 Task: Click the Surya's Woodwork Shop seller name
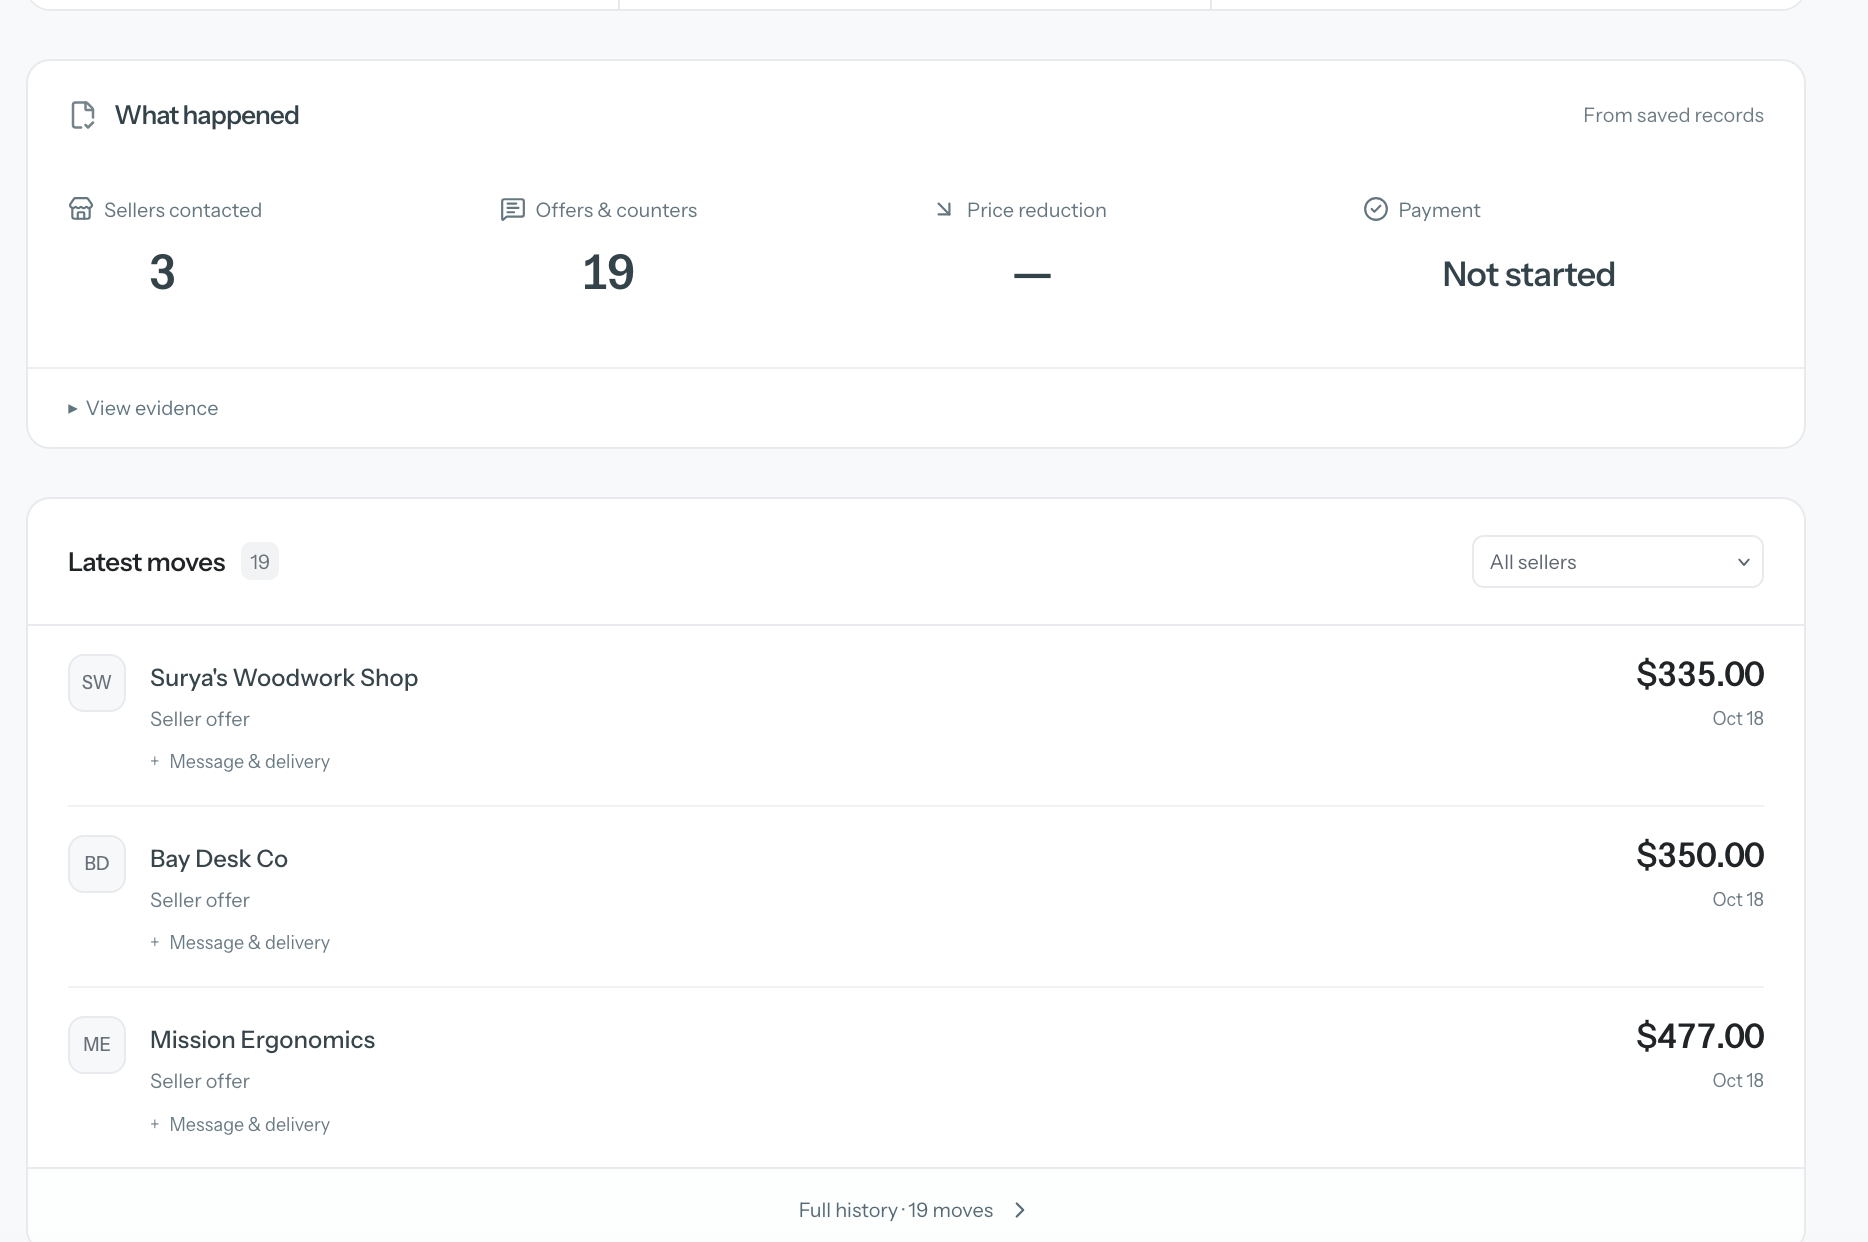284,678
